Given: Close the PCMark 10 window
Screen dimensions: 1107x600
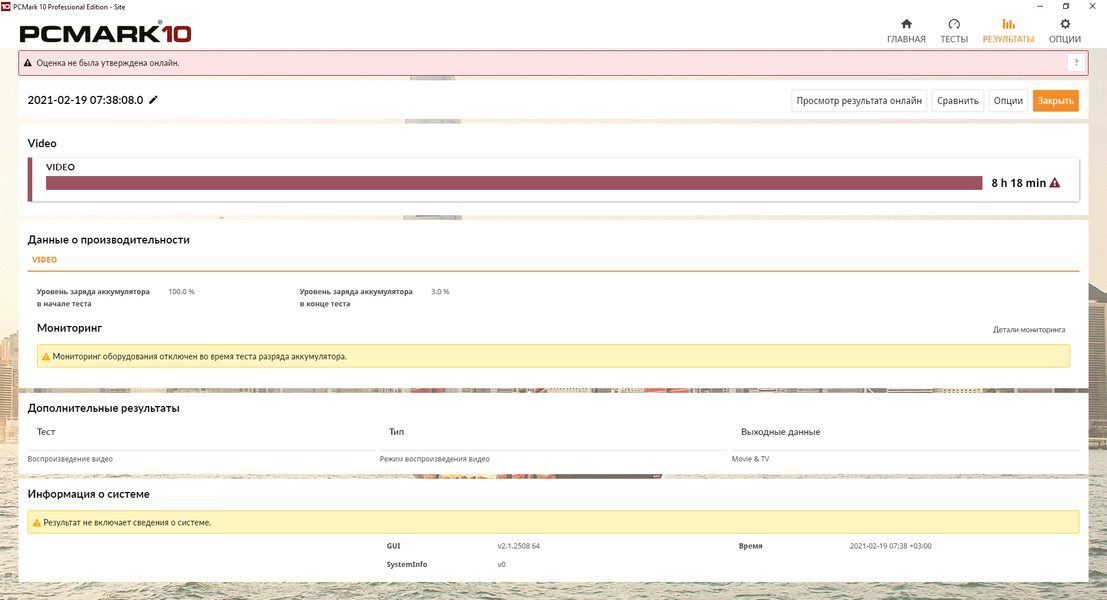Looking at the screenshot, I should tap(1092, 6).
